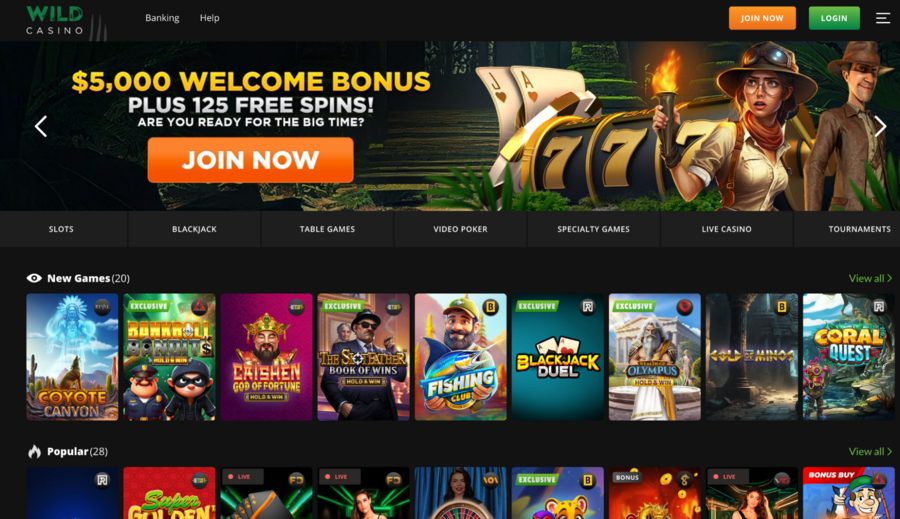
Task: Click provider badge on Fishing Club tile
Action: tap(490, 307)
